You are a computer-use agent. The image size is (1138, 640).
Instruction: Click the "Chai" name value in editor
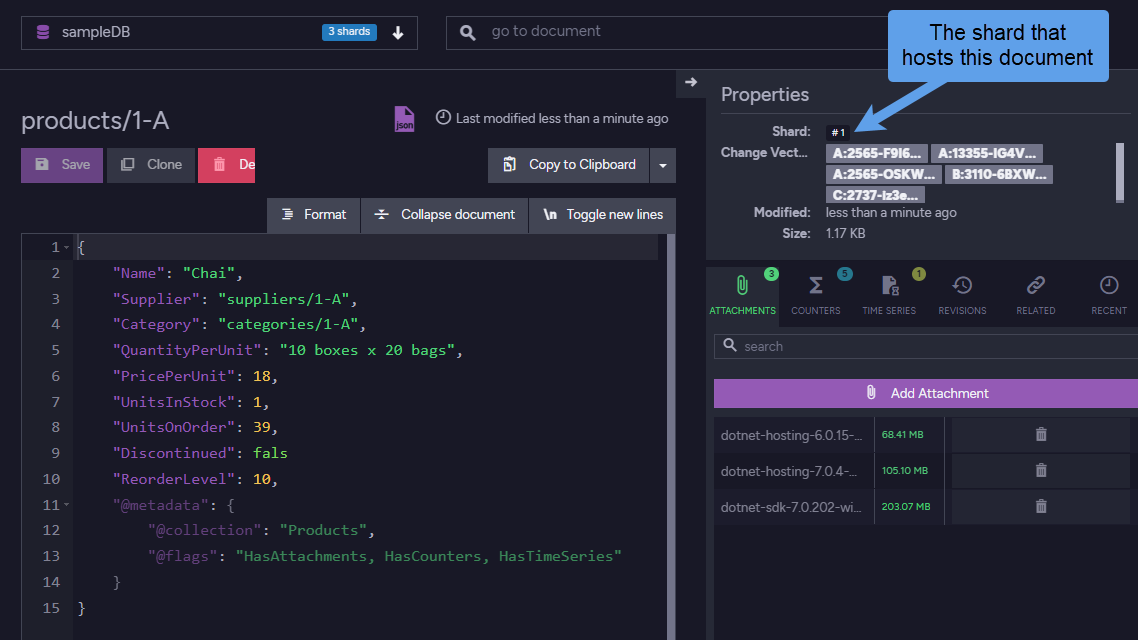tap(209, 274)
